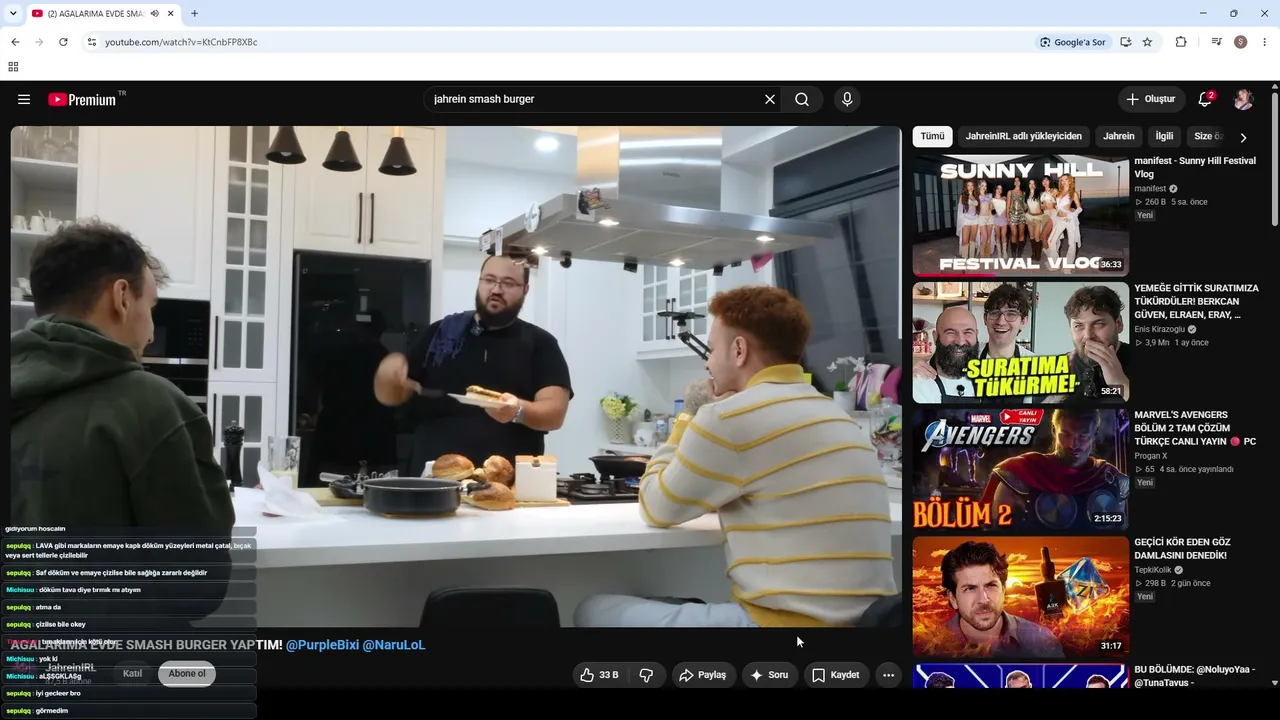The image size is (1280, 720).
Task: Open the Enis Kirazoglu channel link
Action: 1159,329
